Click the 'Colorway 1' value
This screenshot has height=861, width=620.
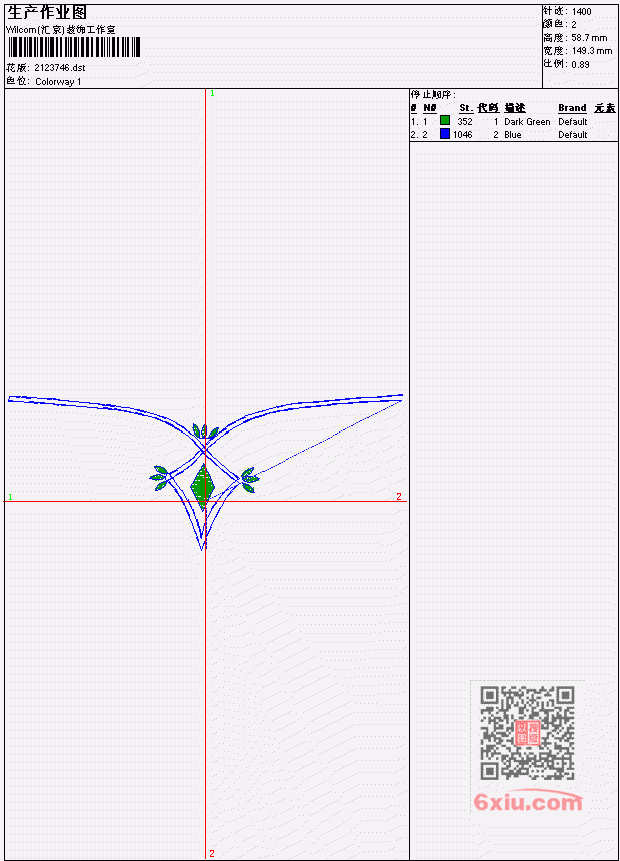[x=58, y=82]
